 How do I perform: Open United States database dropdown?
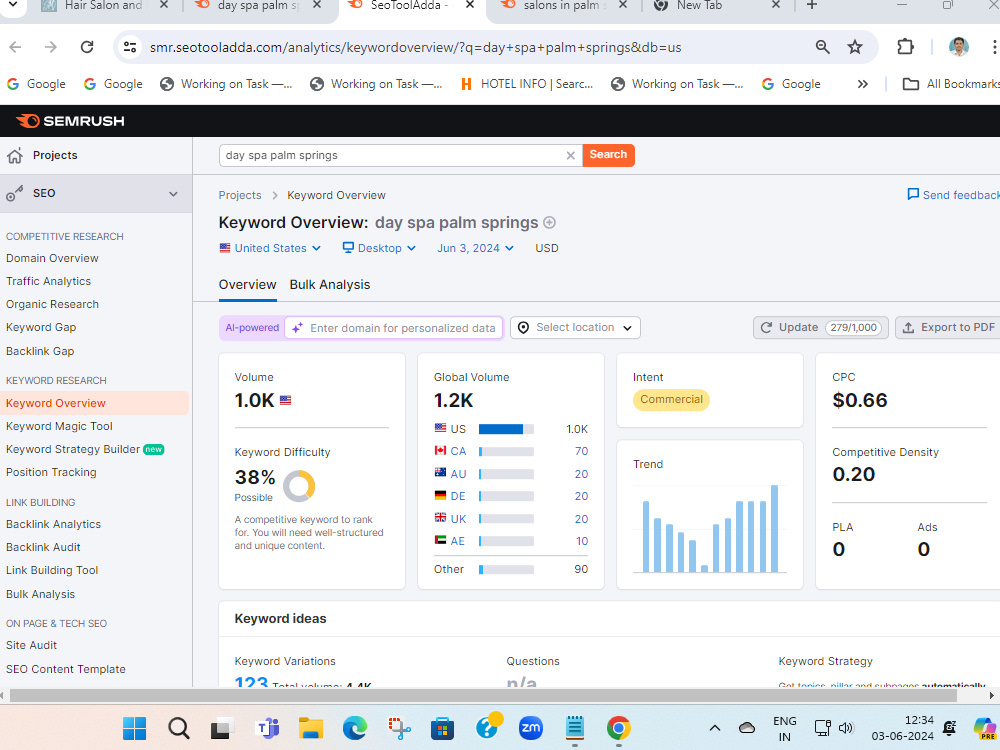point(270,248)
